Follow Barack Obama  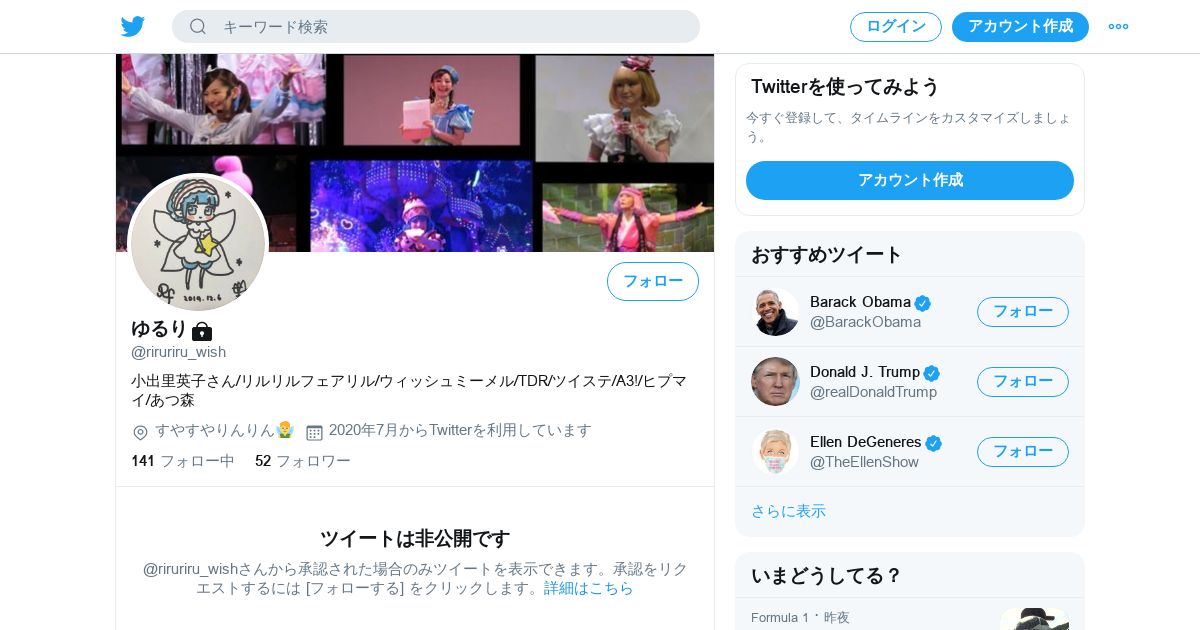[1023, 312]
